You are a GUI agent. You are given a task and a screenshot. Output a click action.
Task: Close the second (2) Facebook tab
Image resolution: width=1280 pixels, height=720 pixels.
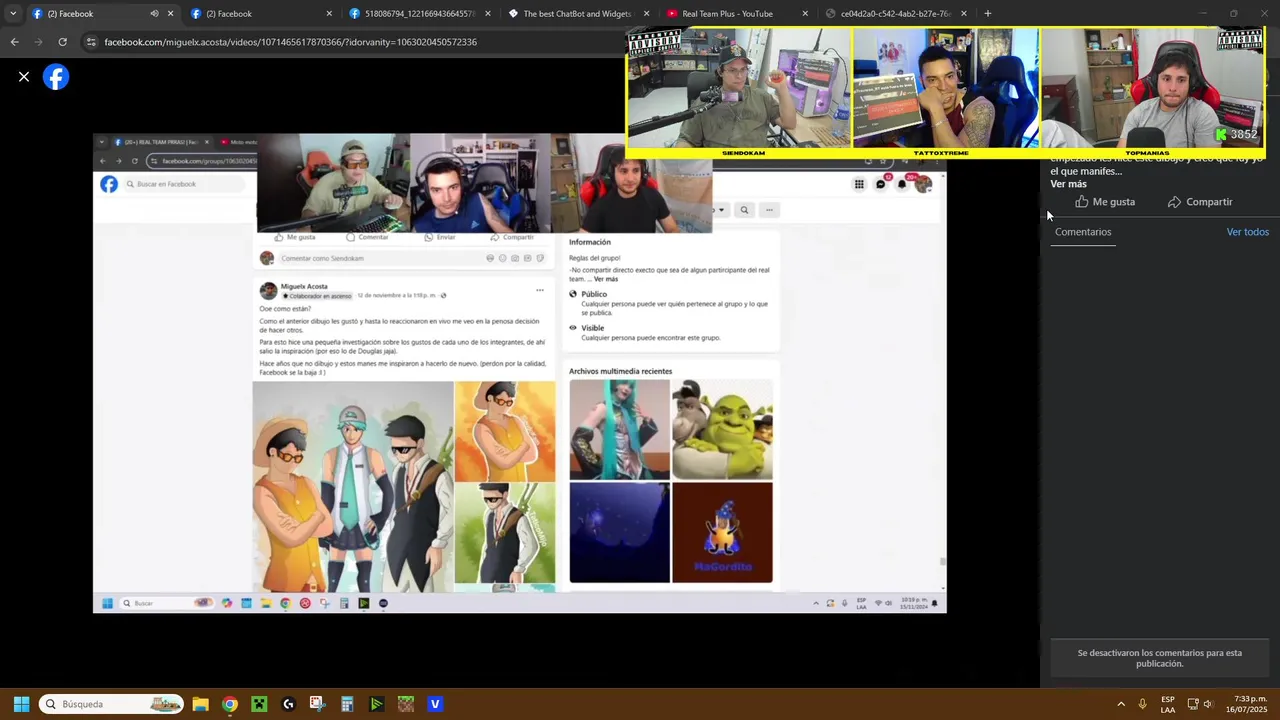click(x=329, y=14)
